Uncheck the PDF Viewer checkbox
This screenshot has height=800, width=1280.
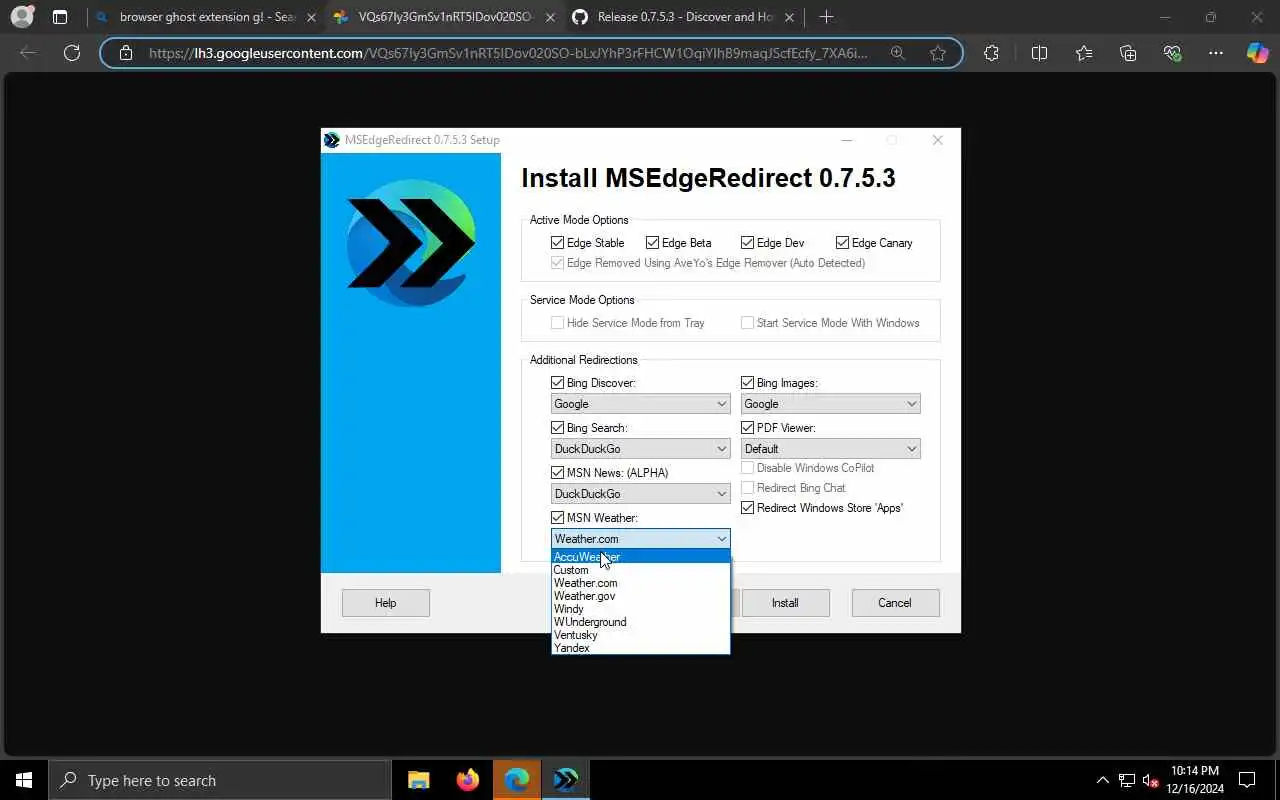tap(748, 428)
